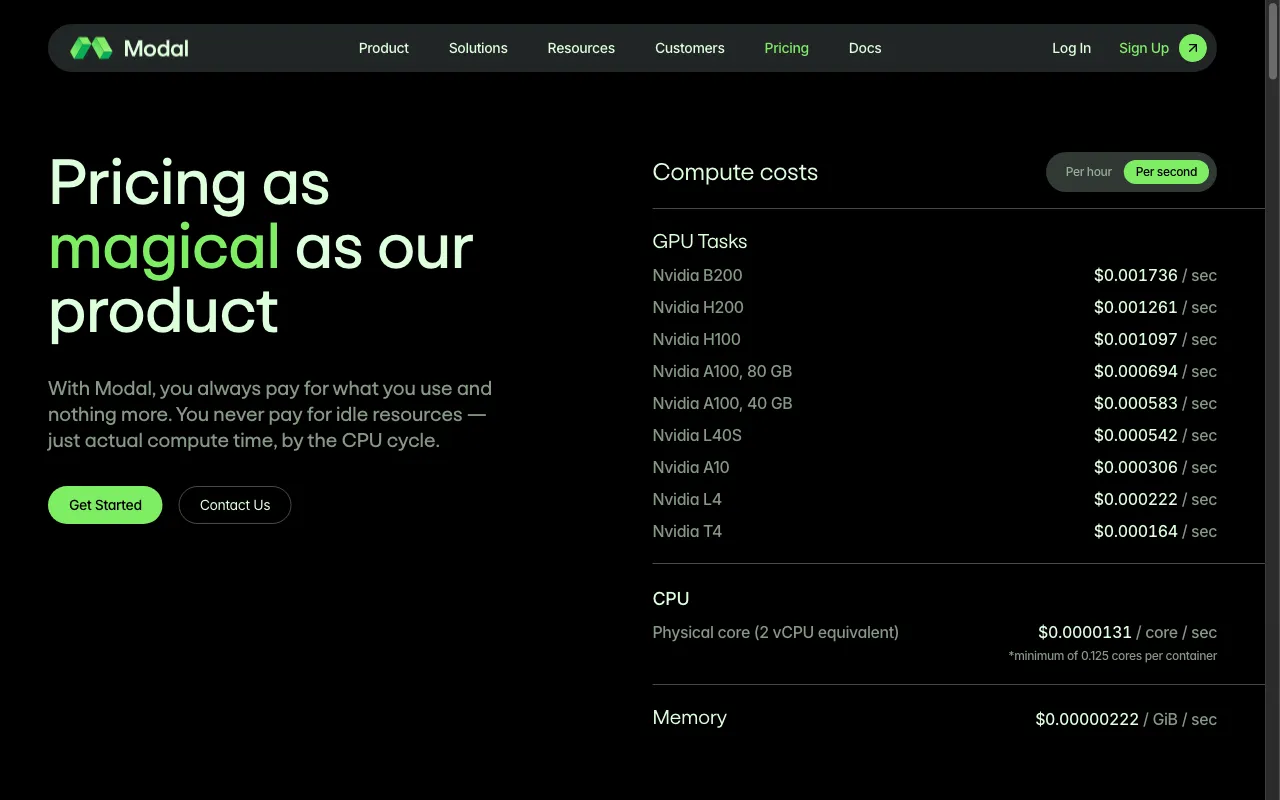Click the Contact Us button
1280x800 pixels.
235,505
